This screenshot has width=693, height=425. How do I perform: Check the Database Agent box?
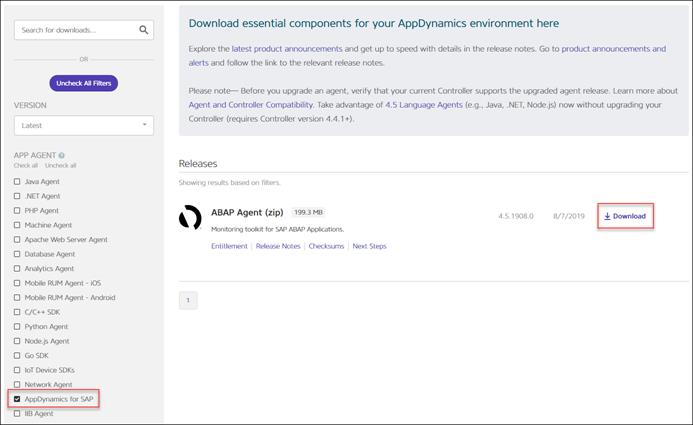tap(17, 254)
